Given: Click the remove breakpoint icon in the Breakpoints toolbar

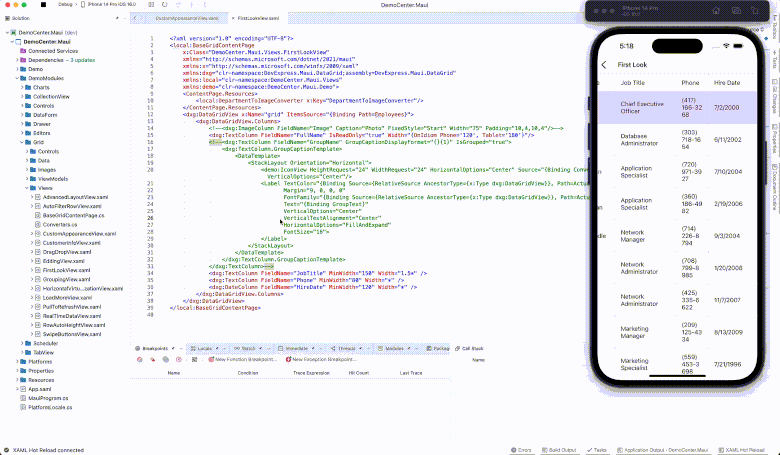Looking at the screenshot, I should [x=153, y=360].
